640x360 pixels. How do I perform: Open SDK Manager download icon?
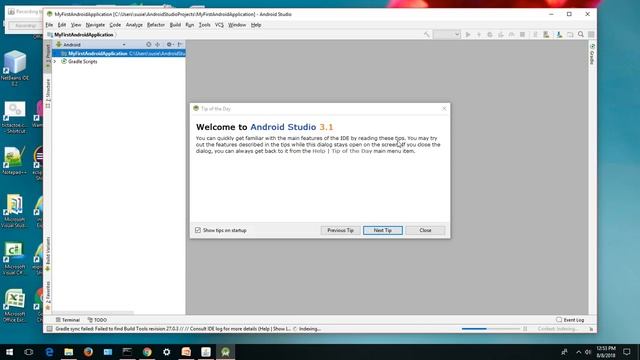[x=559, y=35]
